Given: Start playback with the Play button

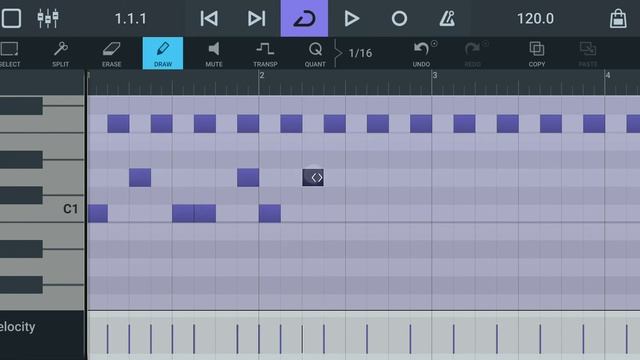Looking at the screenshot, I should coord(351,18).
